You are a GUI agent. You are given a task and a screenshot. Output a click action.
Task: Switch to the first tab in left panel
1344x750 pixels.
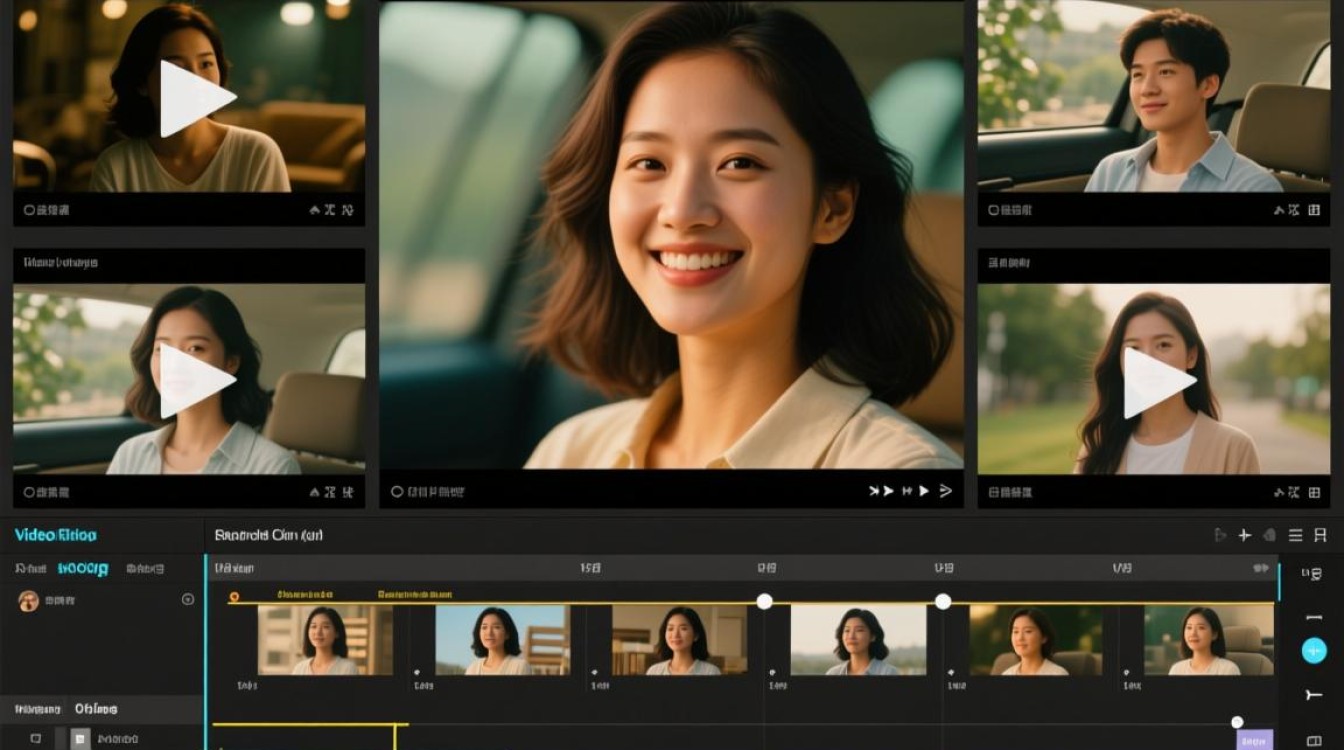pos(30,568)
